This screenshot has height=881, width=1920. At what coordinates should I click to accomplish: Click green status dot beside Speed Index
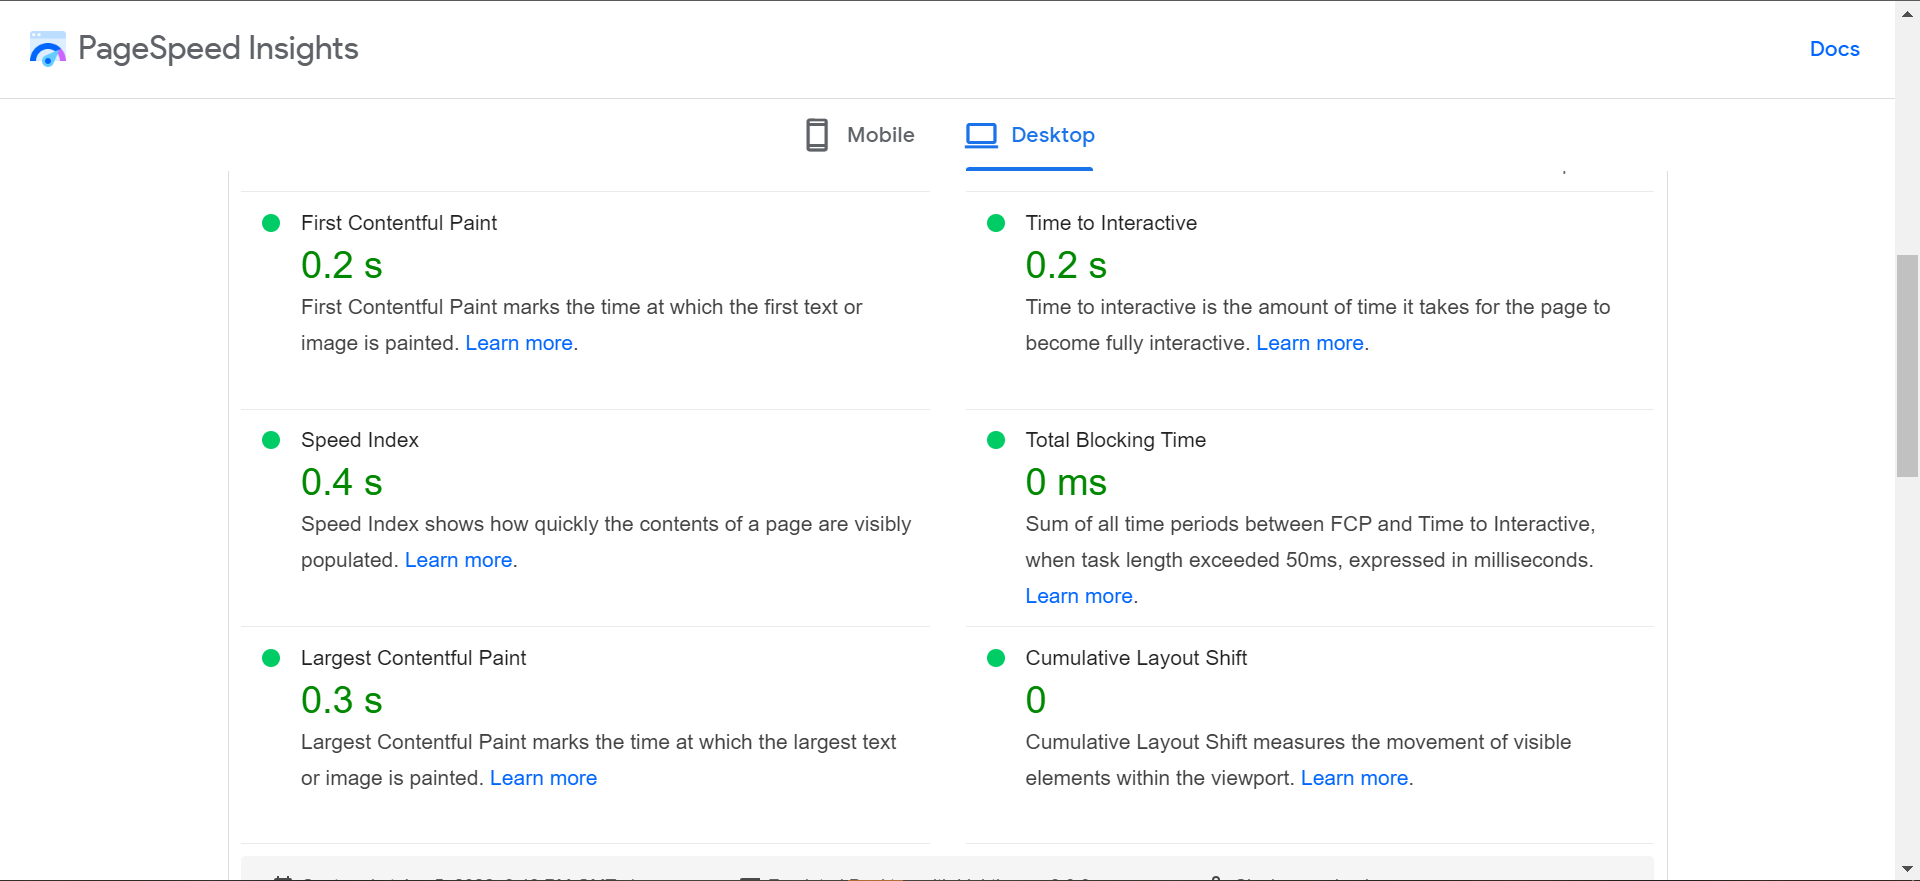point(271,440)
